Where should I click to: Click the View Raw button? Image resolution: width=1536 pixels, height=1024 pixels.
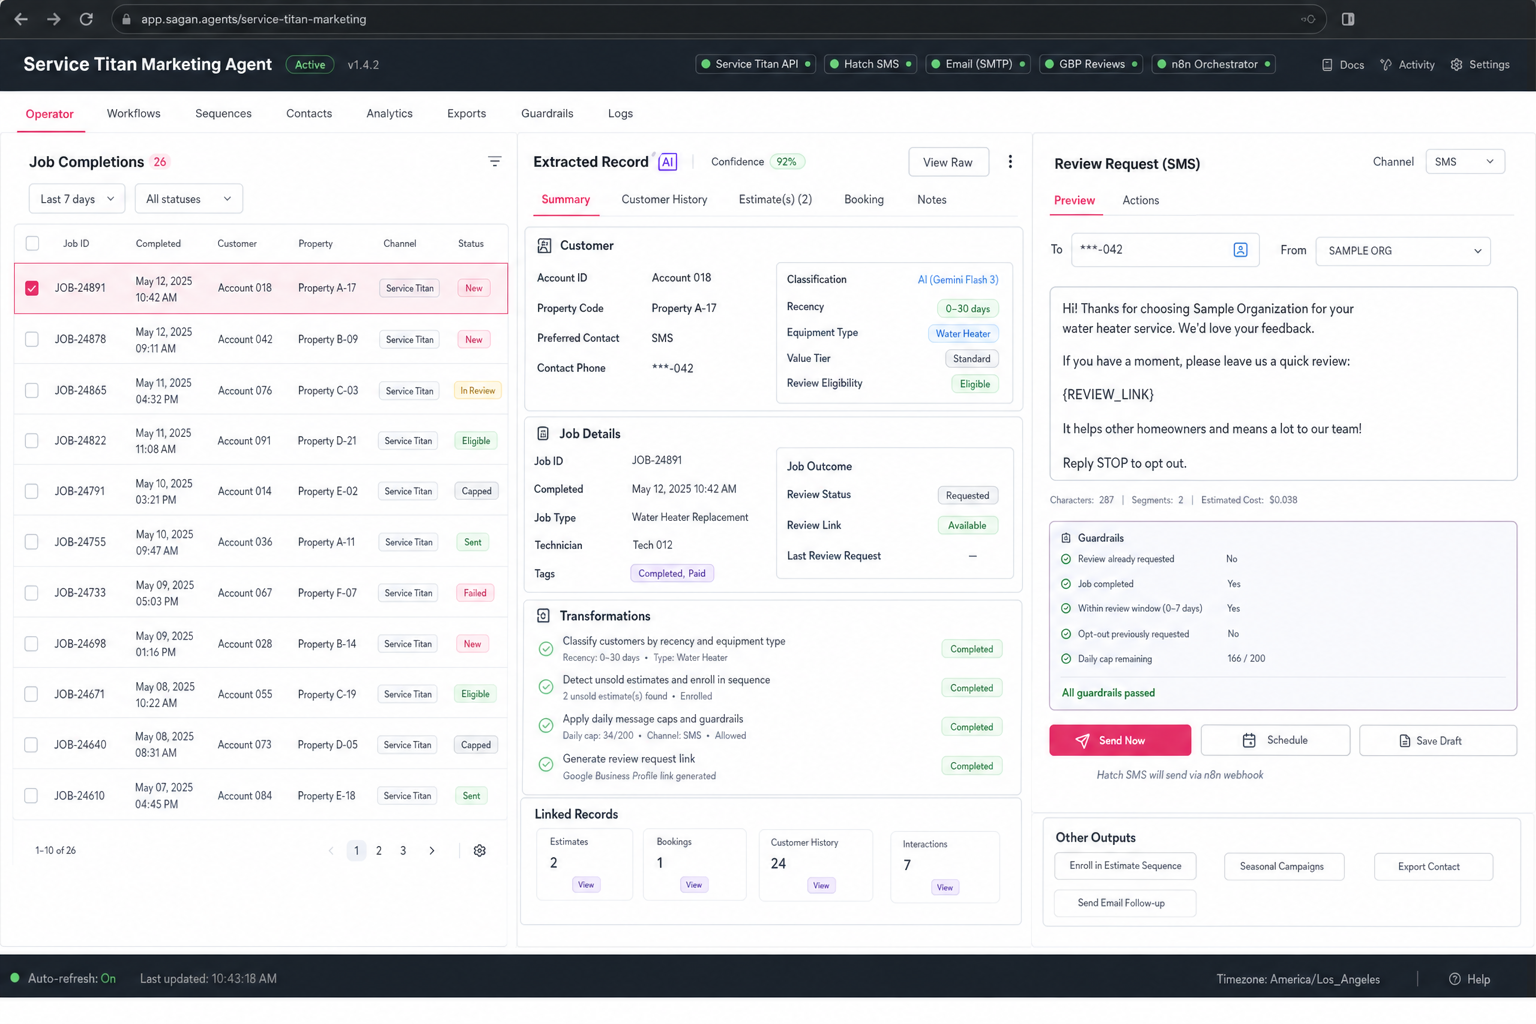pos(948,162)
